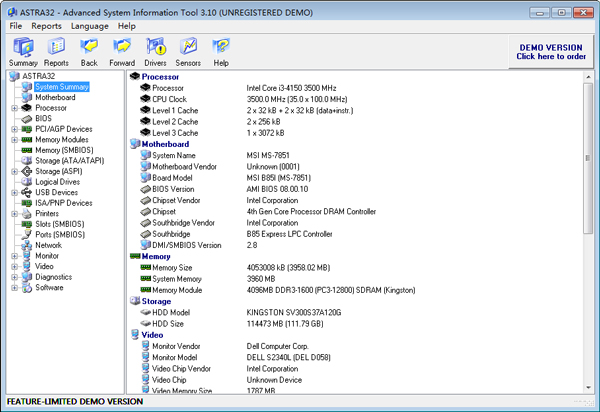
Task: Open the Help menu
Action: click(127, 26)
